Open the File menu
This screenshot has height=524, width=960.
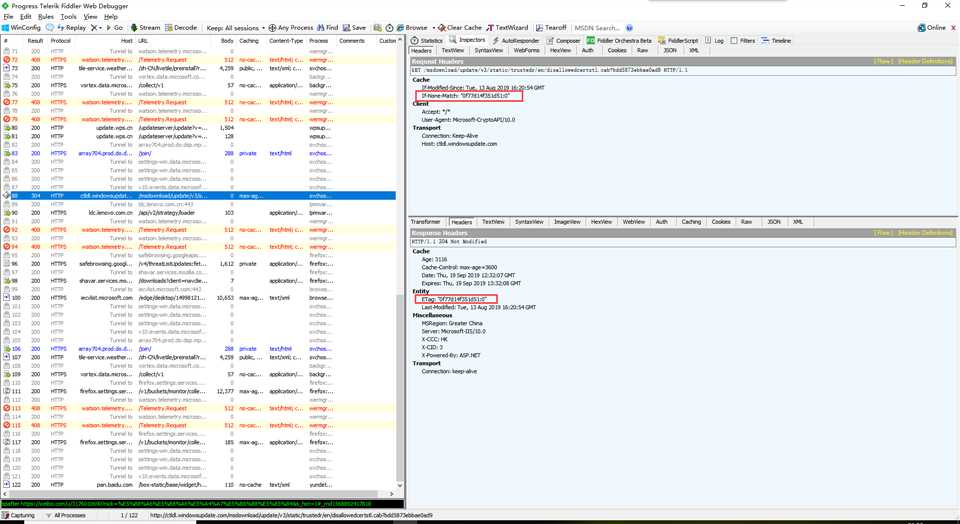tap(8, 17)
